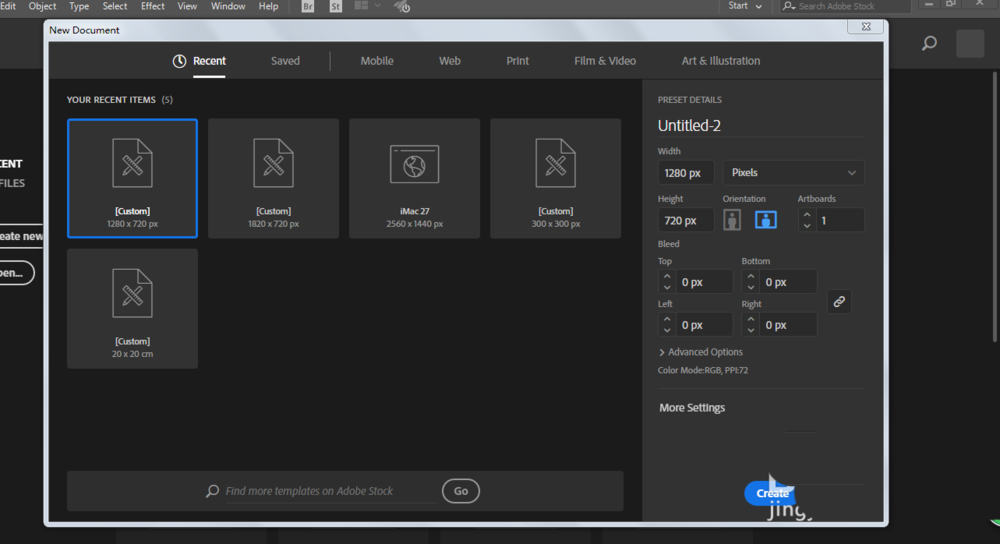Close the New Document dialog
Screen dimensions: 1000x544
[865, 26]
